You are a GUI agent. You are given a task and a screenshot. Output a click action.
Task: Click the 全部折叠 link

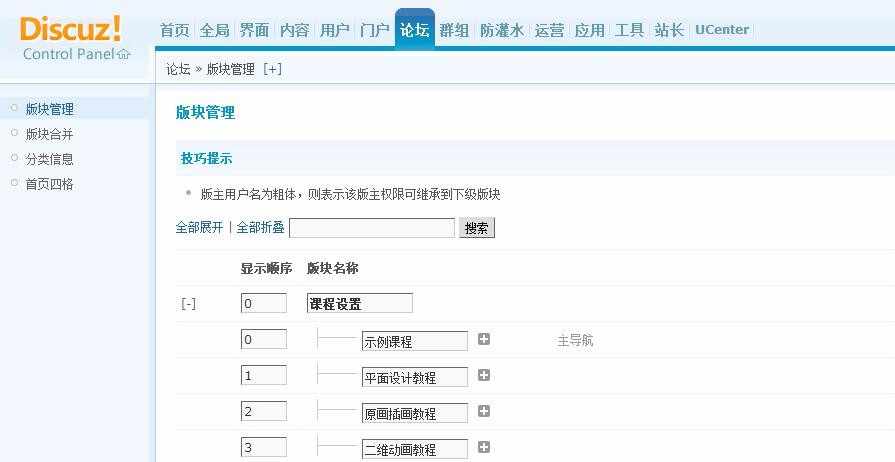(260, 227)
